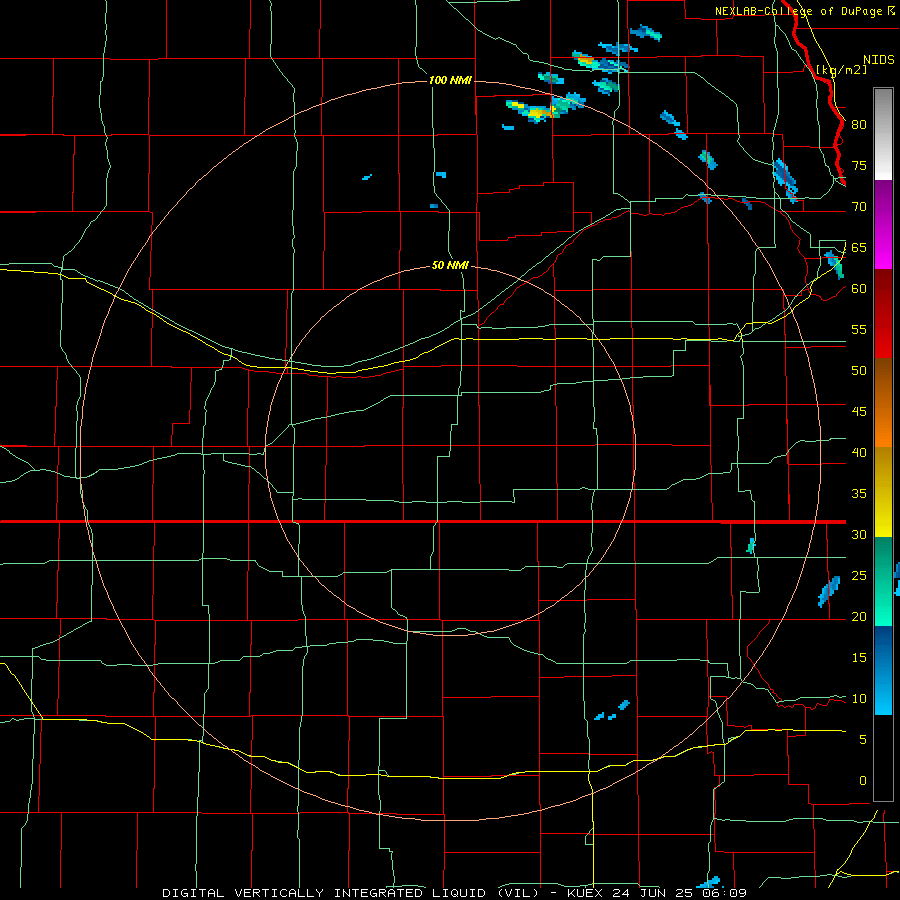900x900 pixels.
Task: Click the 80 value on the scale
Action: coord(859,125)
